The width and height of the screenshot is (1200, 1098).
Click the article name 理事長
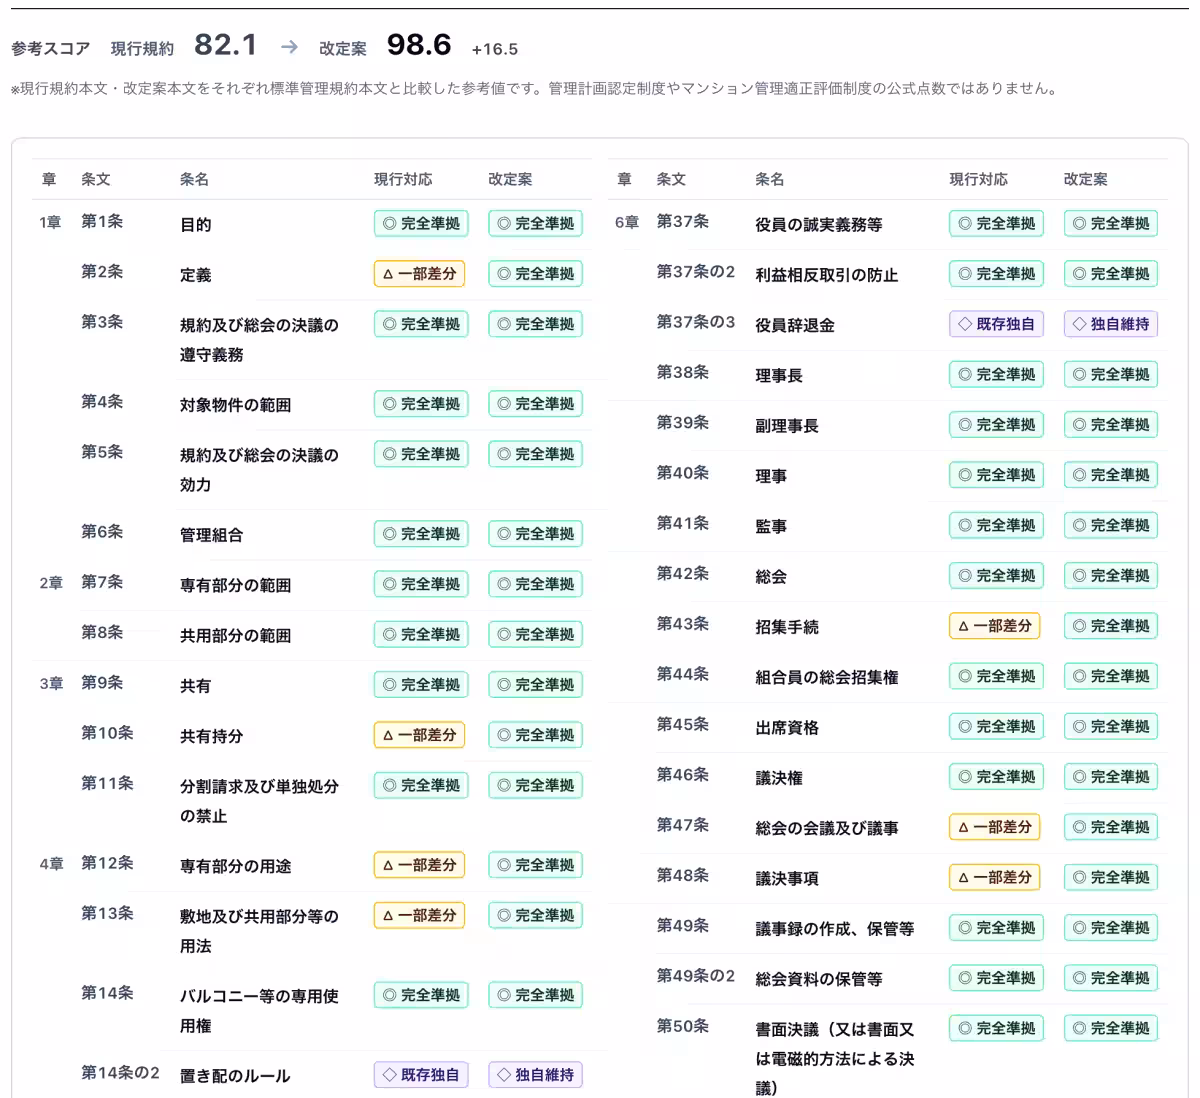click(779, 376)
